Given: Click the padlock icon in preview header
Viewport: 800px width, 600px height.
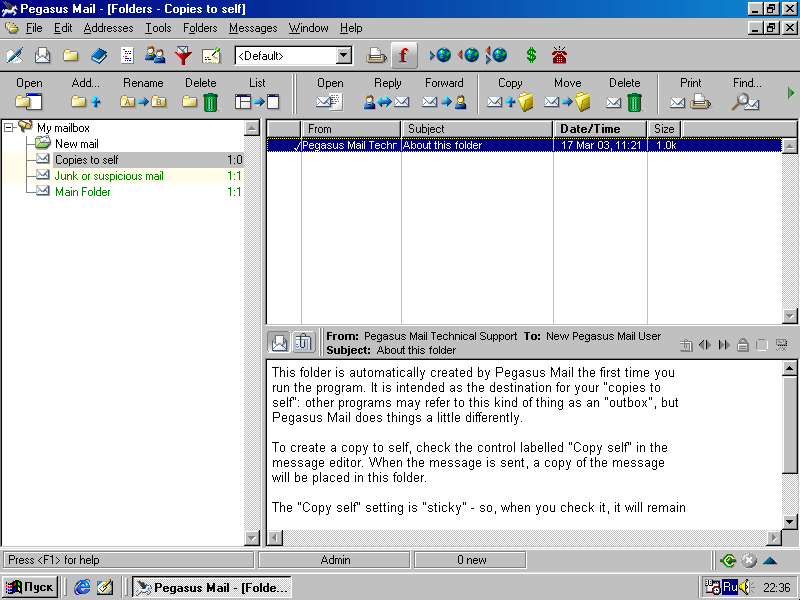Looking at the screenshot, I should tap(743, 345).
